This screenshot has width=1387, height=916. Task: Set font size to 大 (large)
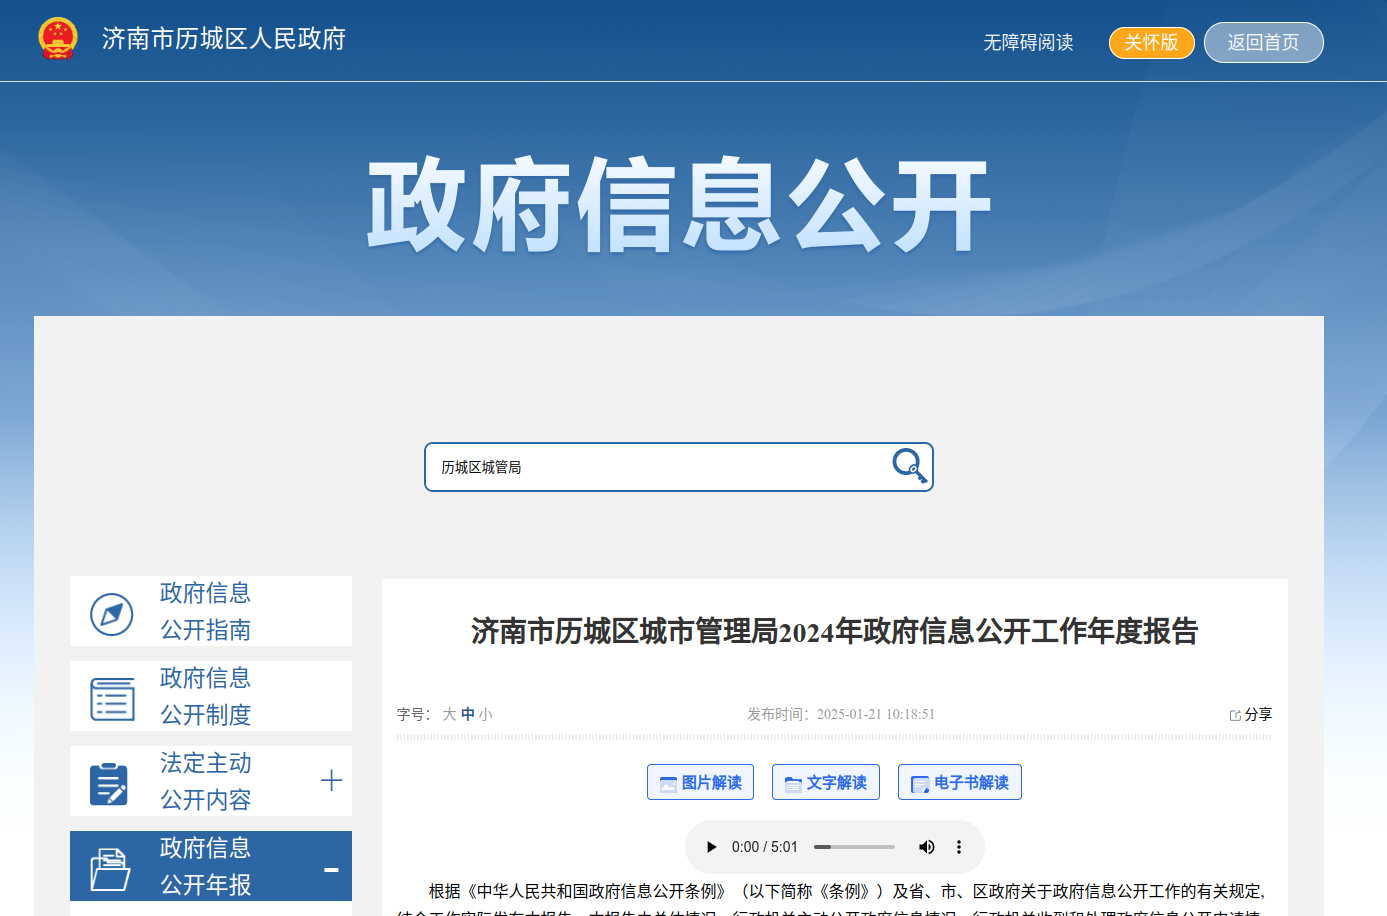click(449, 714)
